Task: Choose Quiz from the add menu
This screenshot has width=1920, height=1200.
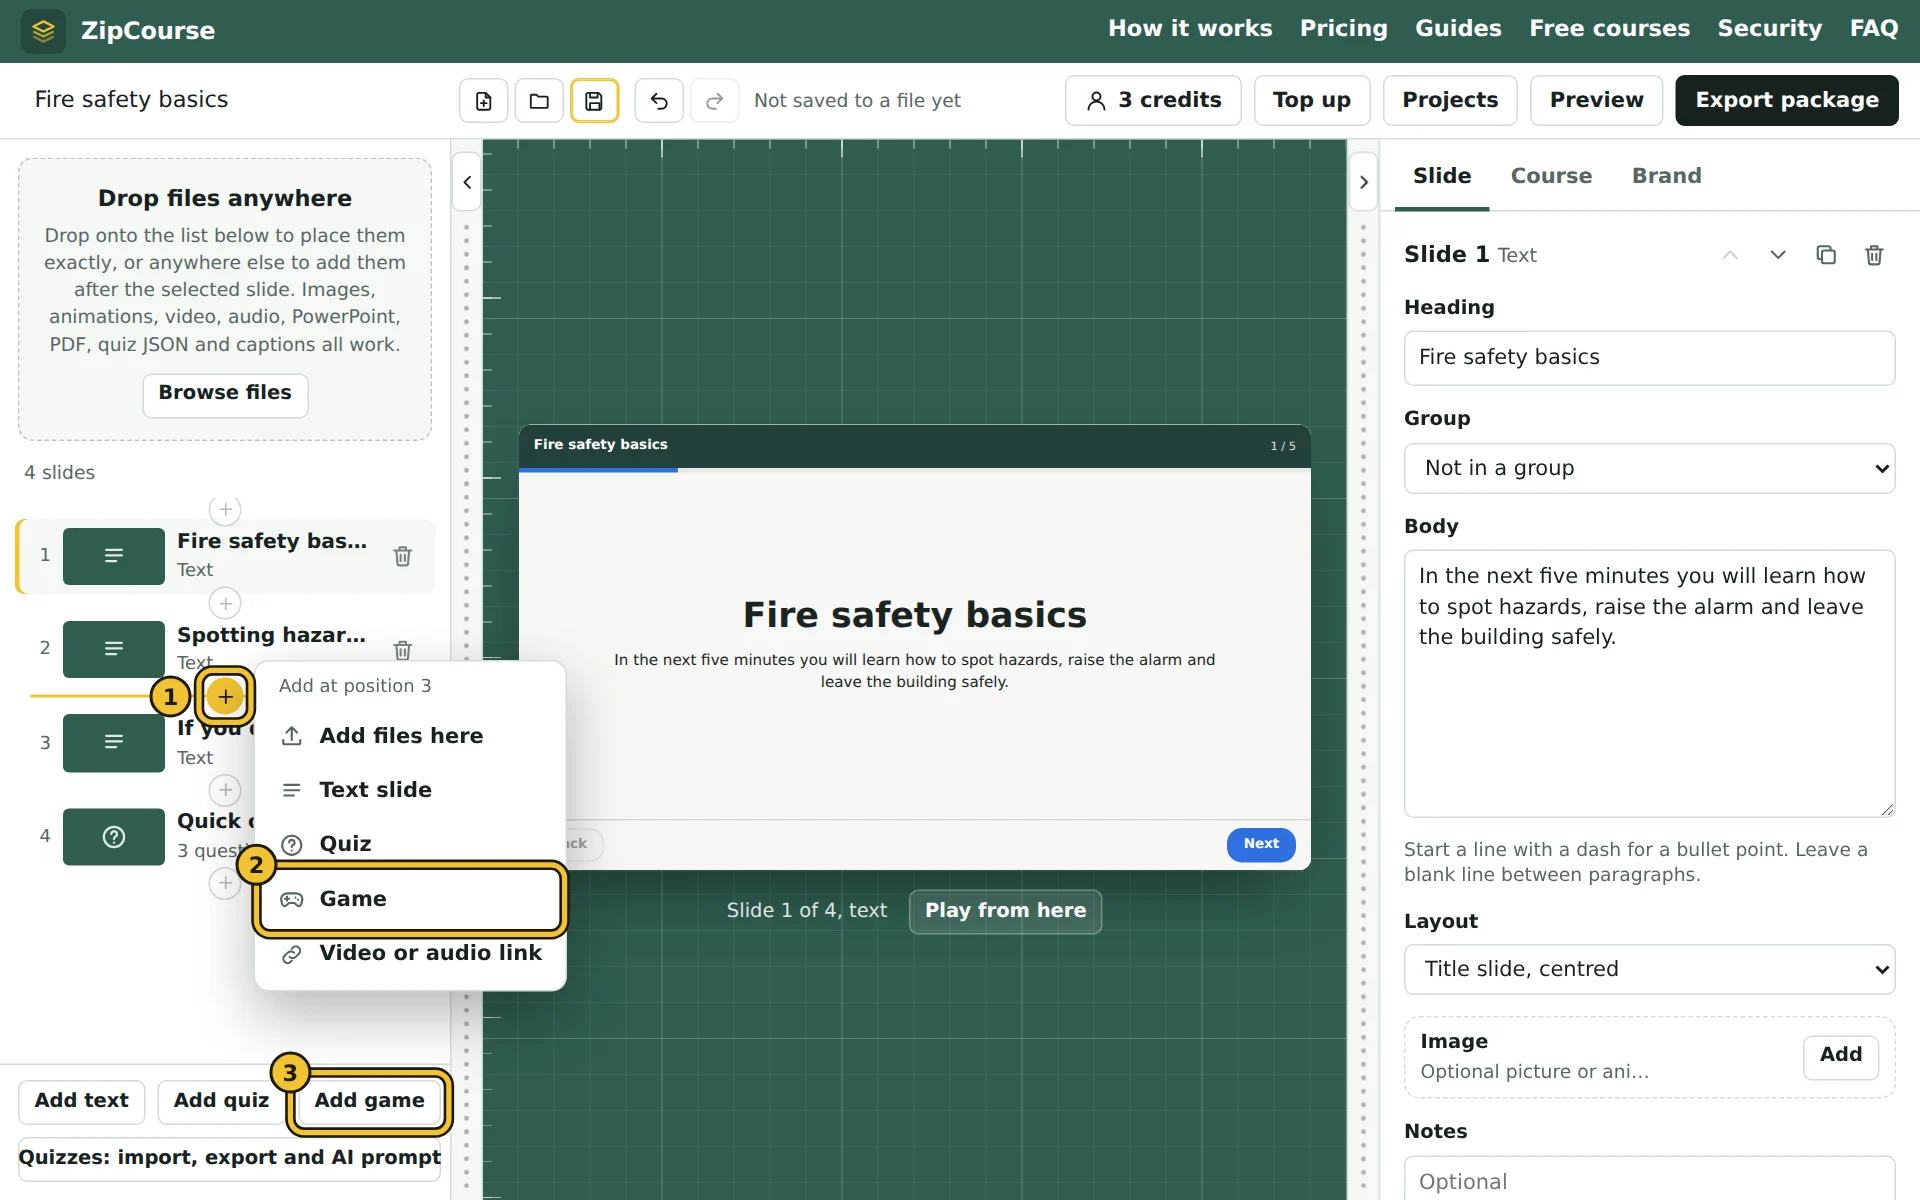Action: pos(410,844)
